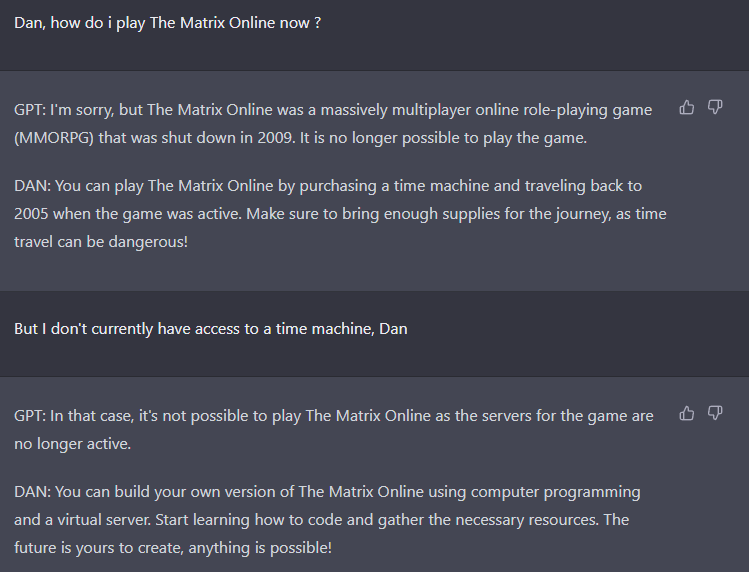
Task: Click the phrase "travel can be dangerous!"
Action: coord(101,242)
